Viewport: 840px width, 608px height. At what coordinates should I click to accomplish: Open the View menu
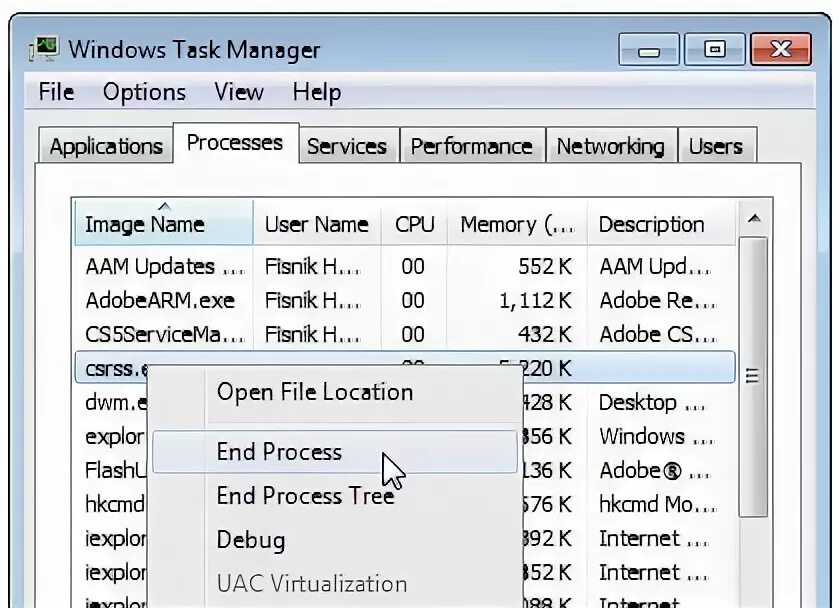pyautogui.click(x=239, y=92)
